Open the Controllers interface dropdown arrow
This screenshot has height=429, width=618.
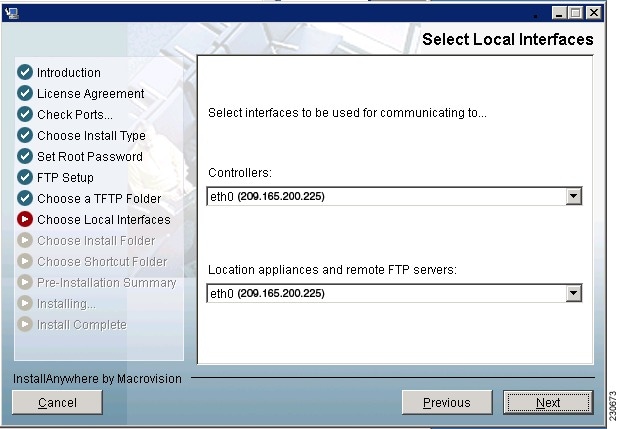[573, 196]
